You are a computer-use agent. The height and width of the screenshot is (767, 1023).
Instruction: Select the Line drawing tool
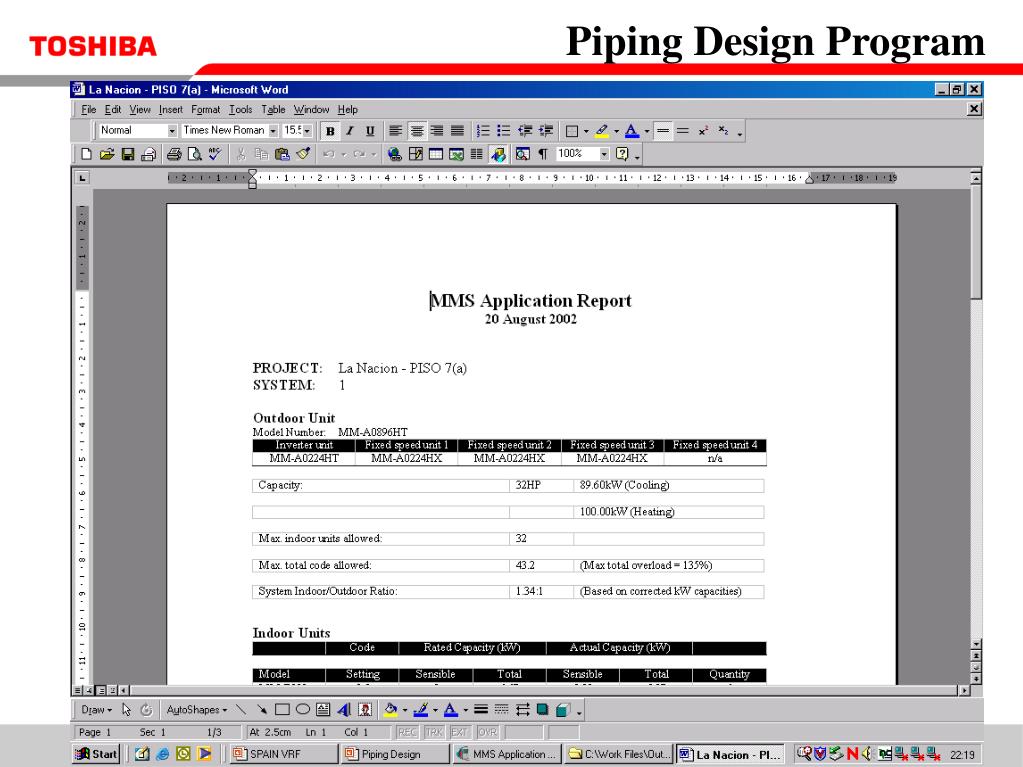pos(241,710)
